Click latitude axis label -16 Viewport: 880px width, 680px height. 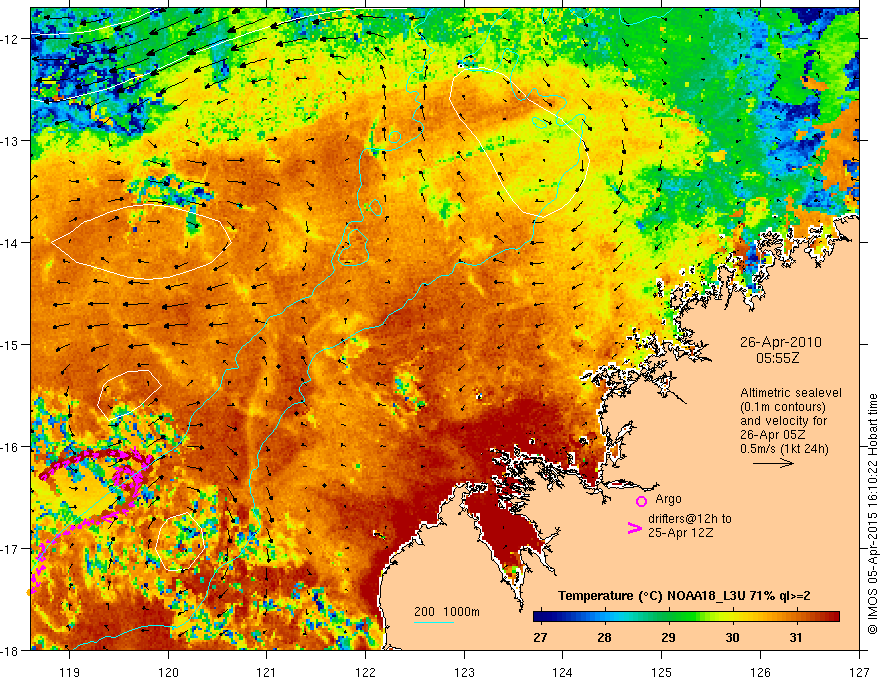coord(11,447)
